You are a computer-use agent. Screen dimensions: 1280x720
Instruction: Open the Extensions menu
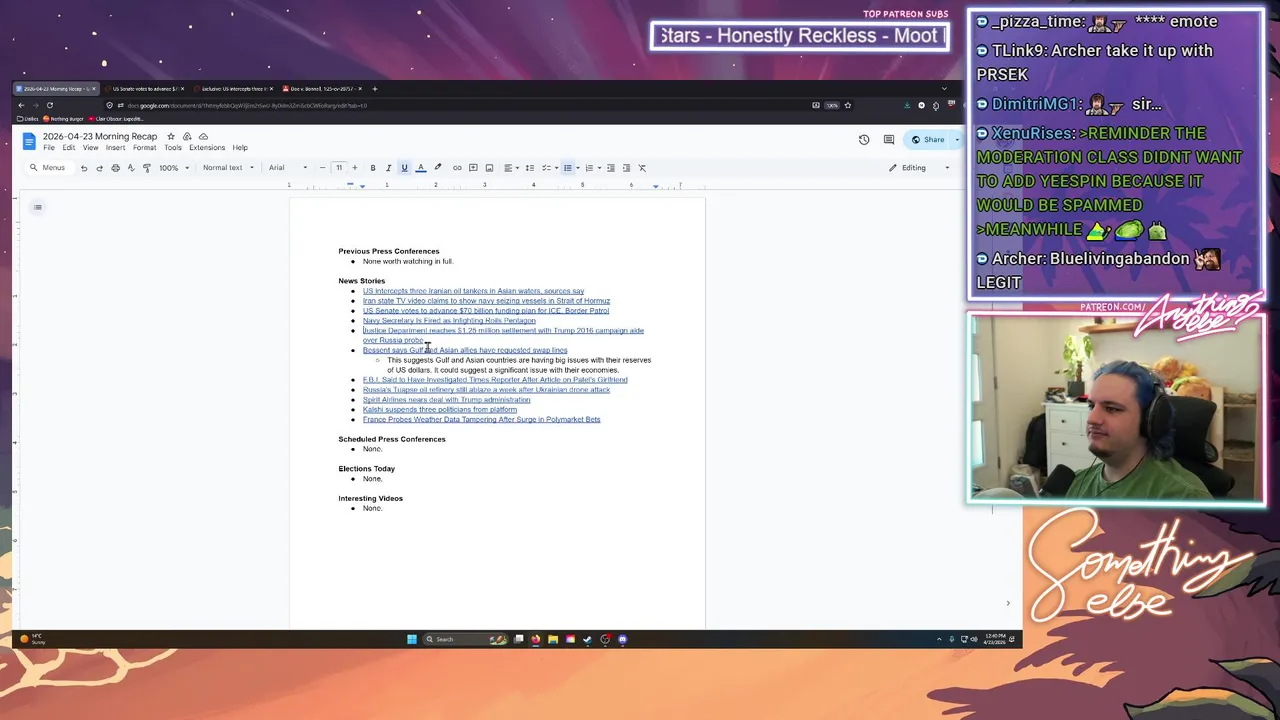(x=207, y=148)
